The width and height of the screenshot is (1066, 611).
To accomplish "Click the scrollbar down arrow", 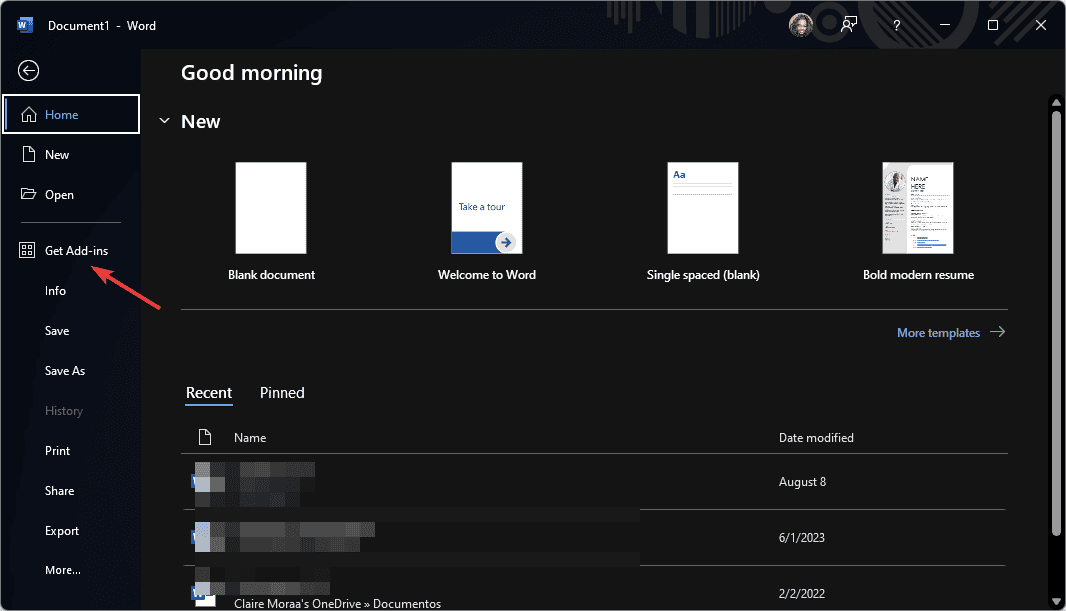I will click(1056, 601).
